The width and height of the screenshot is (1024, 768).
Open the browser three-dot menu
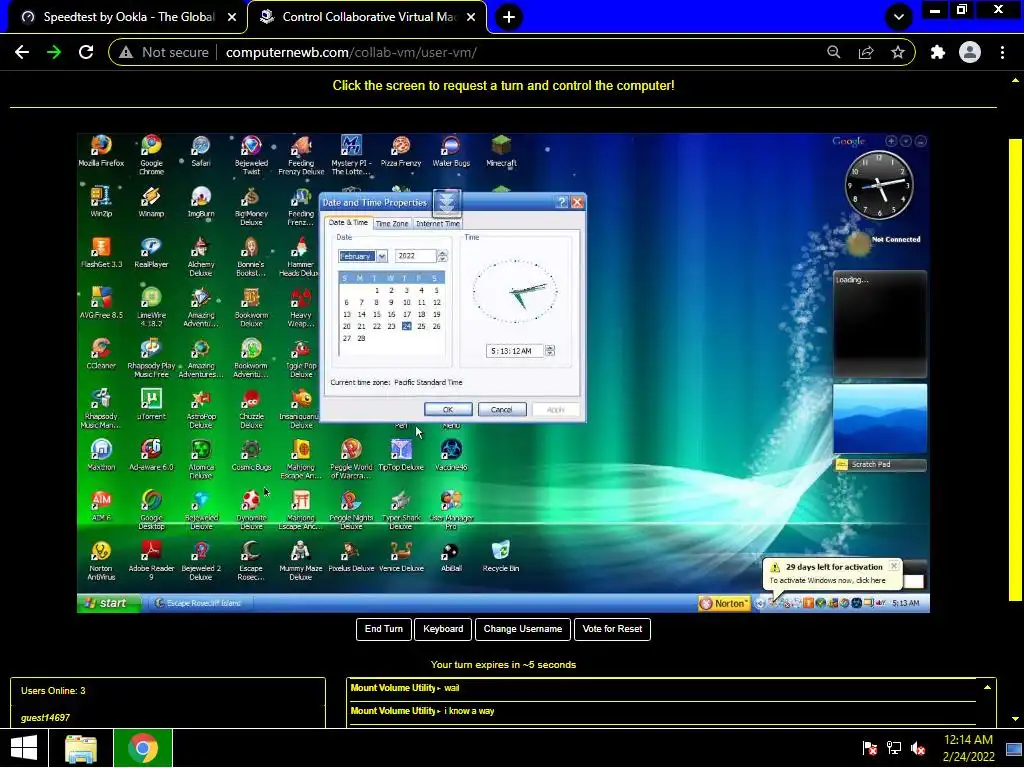tap(1002, 52)
